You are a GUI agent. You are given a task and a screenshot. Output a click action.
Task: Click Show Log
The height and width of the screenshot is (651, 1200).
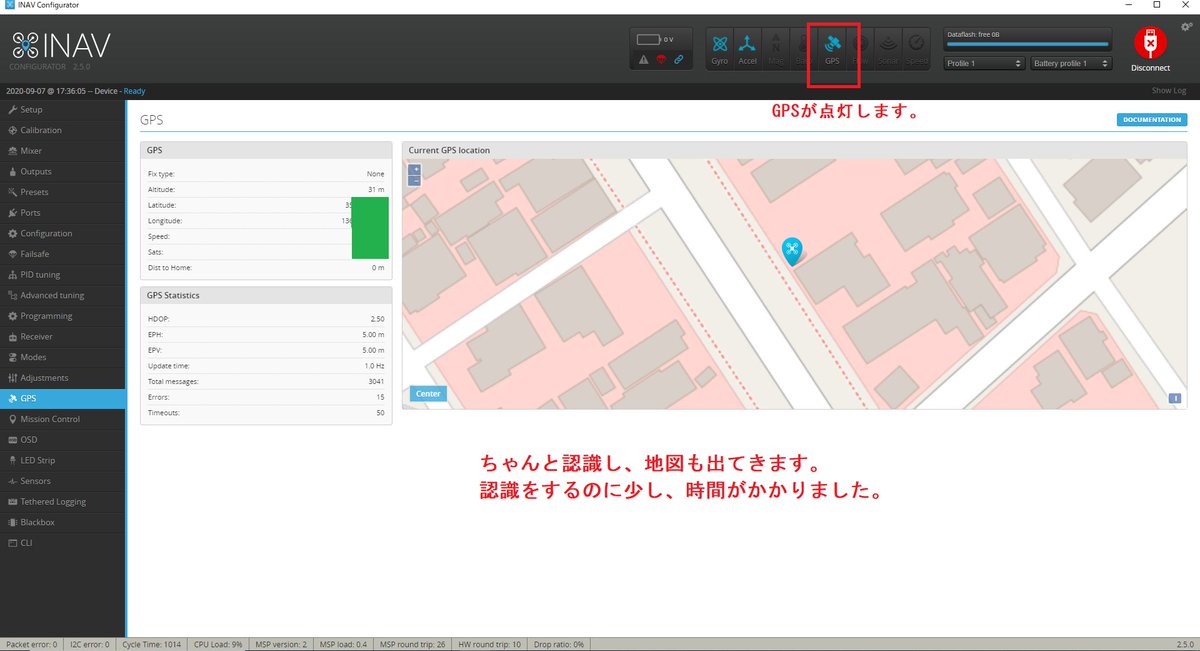pos(1169,91)
